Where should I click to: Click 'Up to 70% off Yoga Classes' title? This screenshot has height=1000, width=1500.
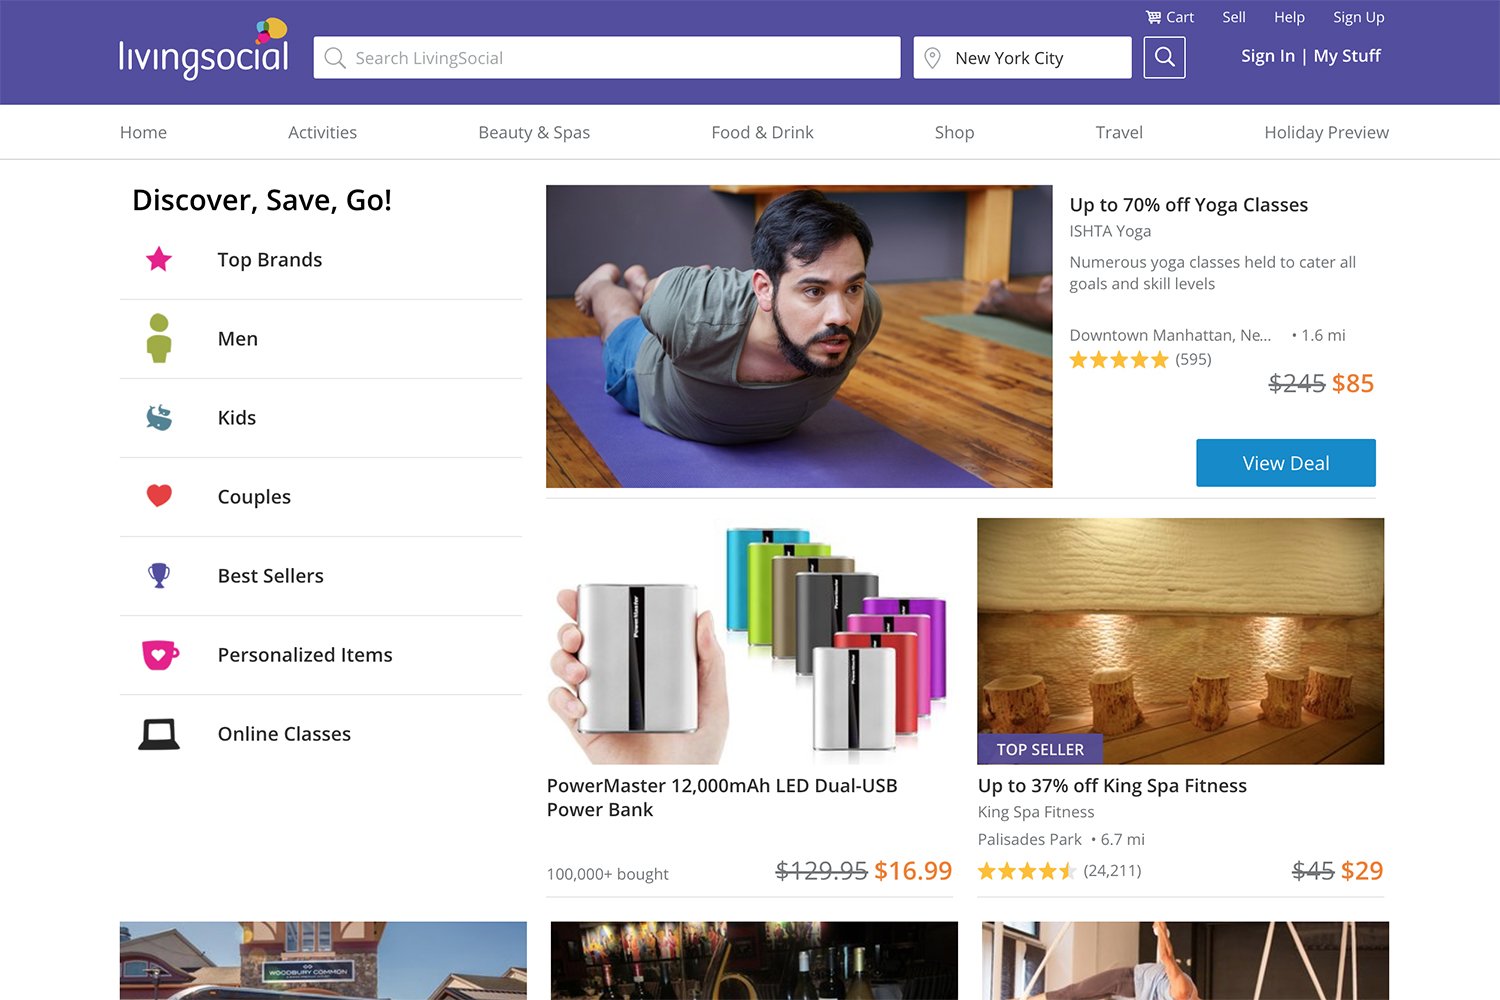(x=1188, y=205)
